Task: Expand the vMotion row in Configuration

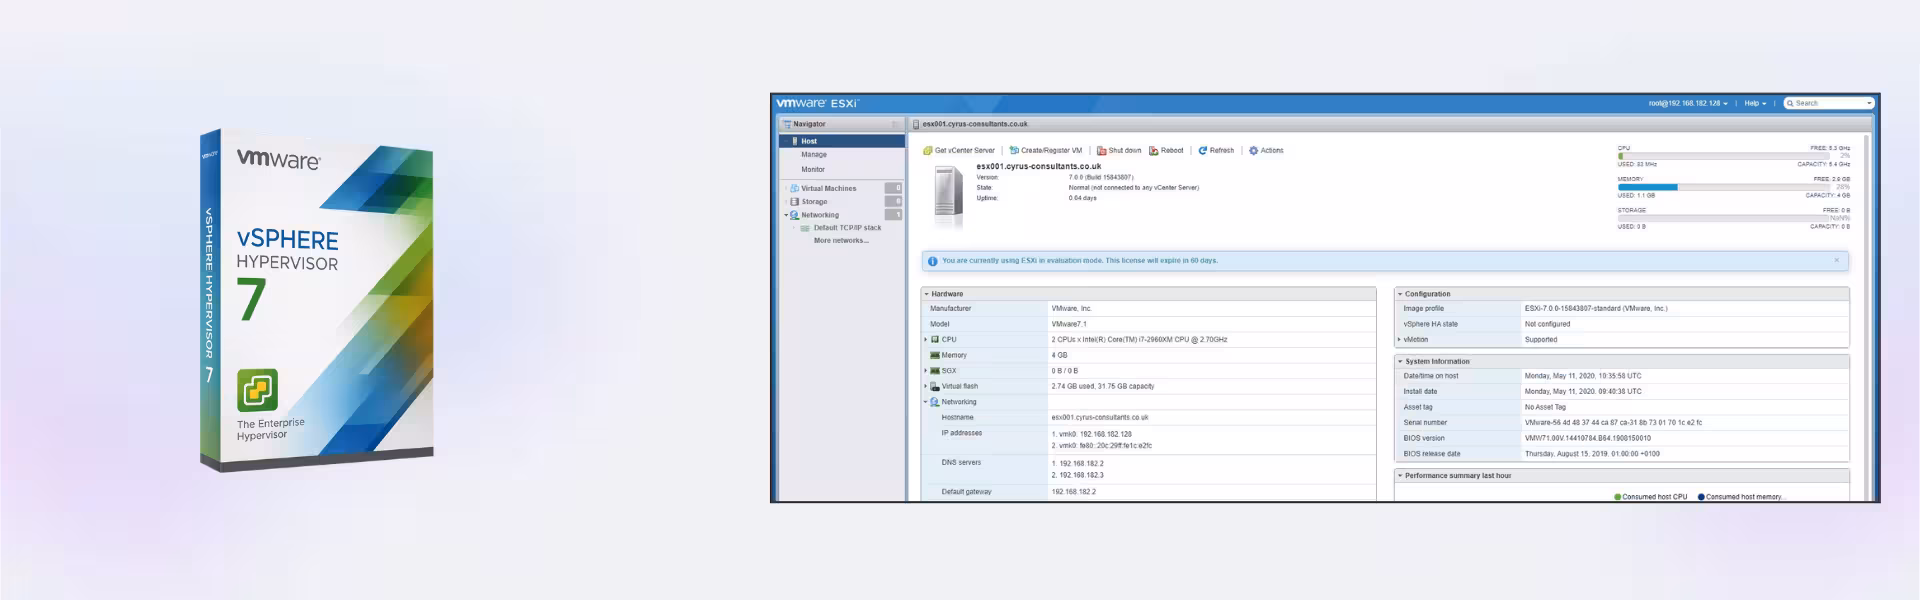Action: point(1399,340)
